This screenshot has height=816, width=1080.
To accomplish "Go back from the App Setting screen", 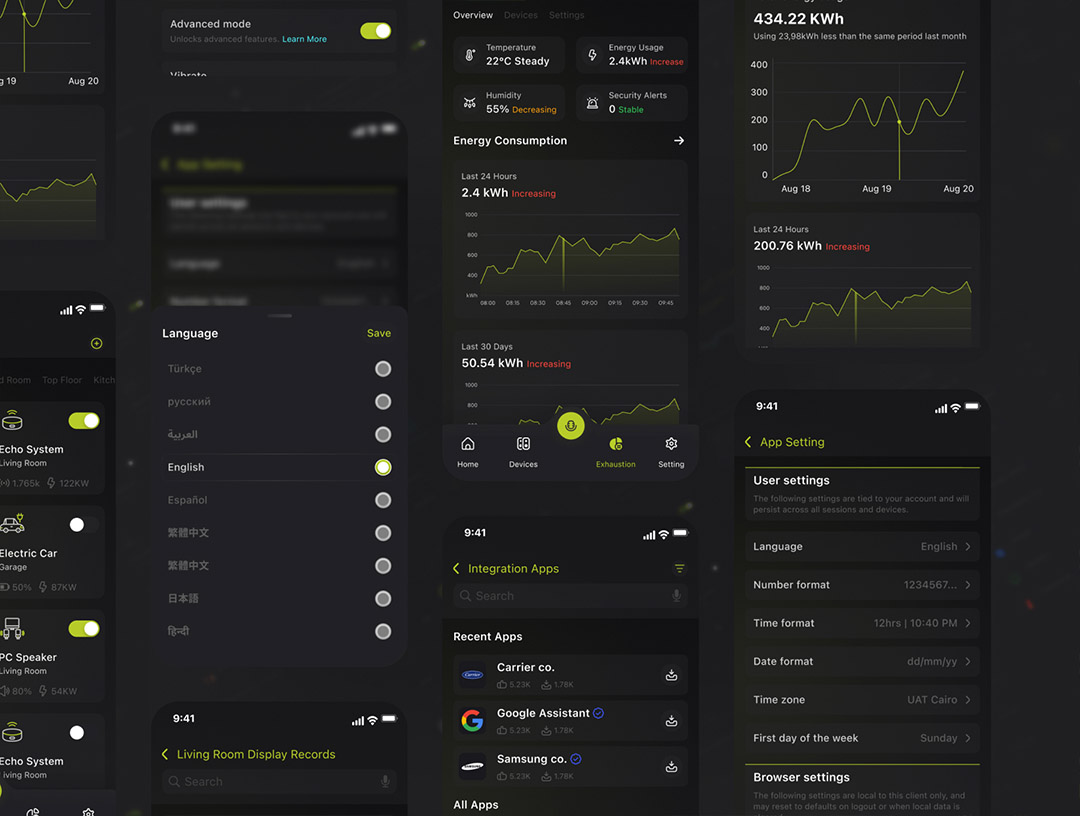I will pyautogui.click(x=748, y=442).
